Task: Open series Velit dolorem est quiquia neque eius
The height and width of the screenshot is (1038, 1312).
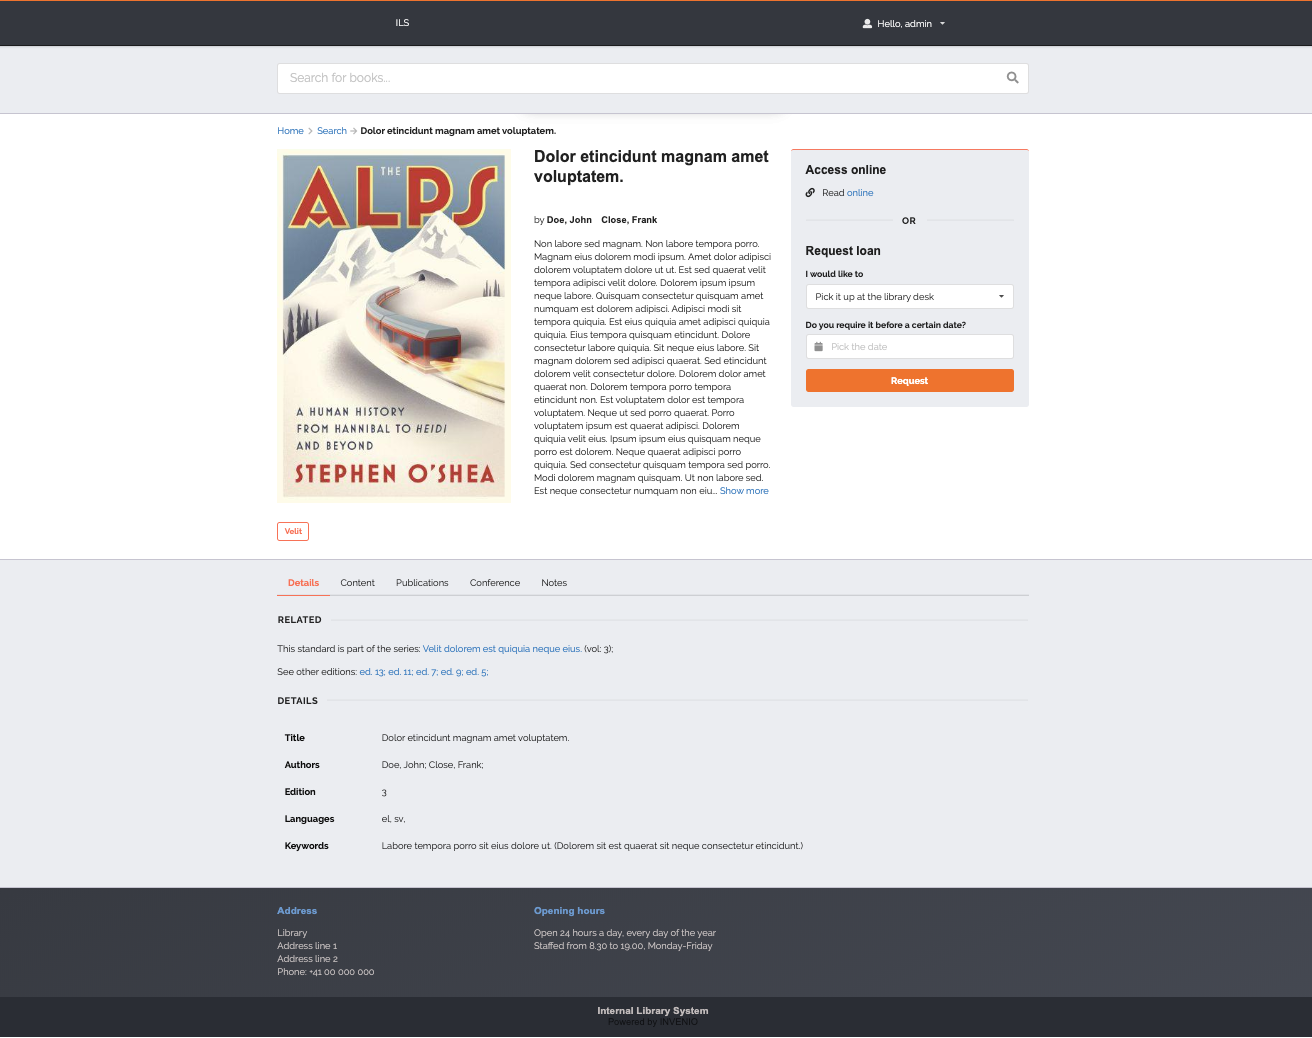Action: pos(502,649)
